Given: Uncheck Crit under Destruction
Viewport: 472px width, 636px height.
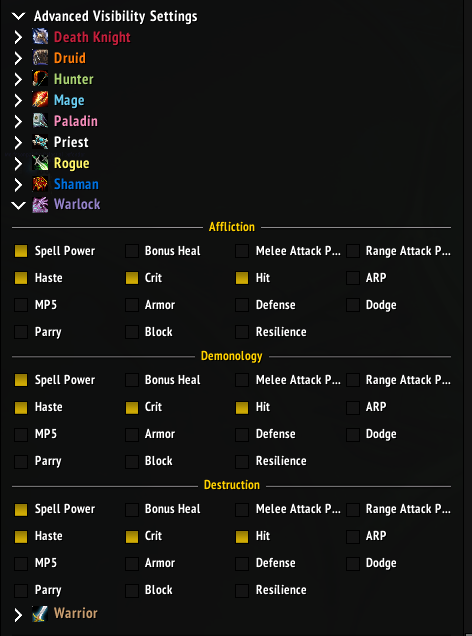Looking at the screenshot, I should (x=132, y=536).
